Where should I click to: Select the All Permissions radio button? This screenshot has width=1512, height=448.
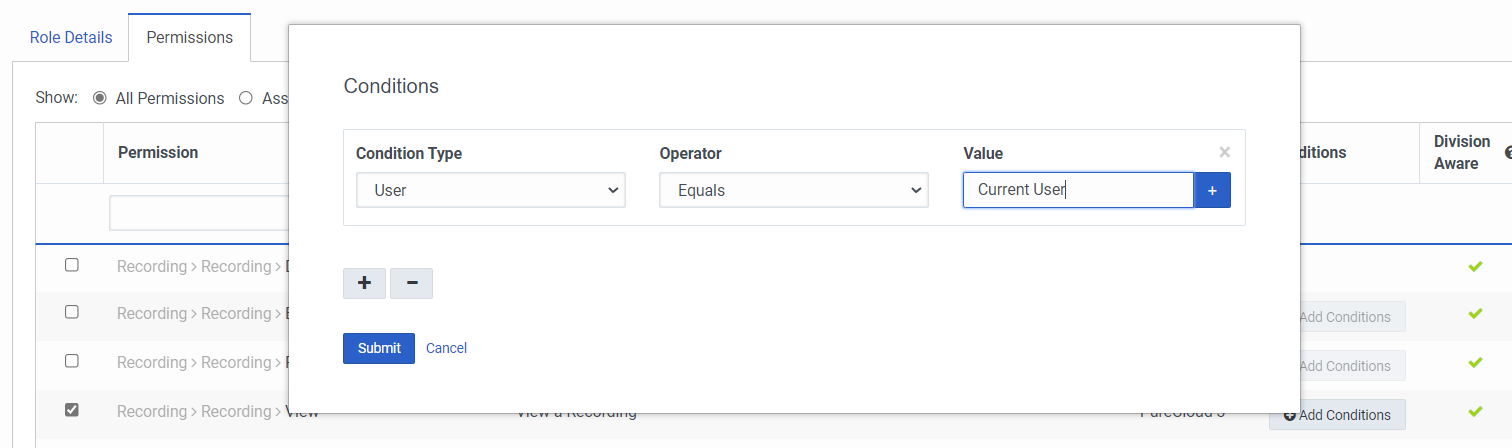(x=100, y=98)
